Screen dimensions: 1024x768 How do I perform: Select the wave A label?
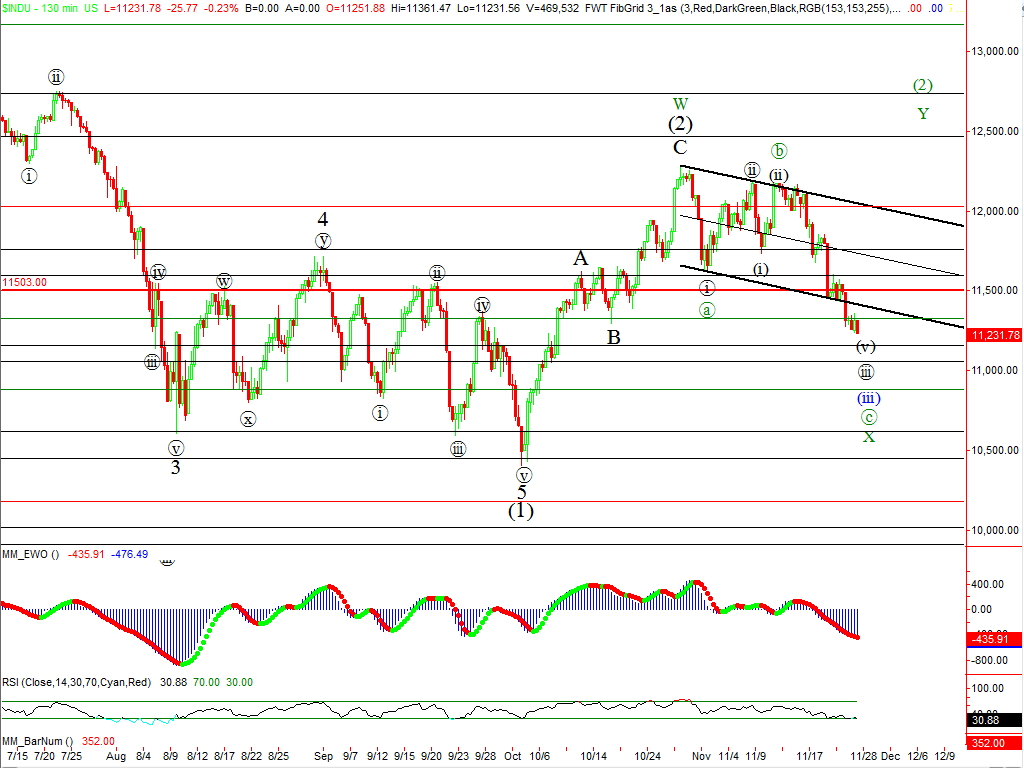[581, 259]
